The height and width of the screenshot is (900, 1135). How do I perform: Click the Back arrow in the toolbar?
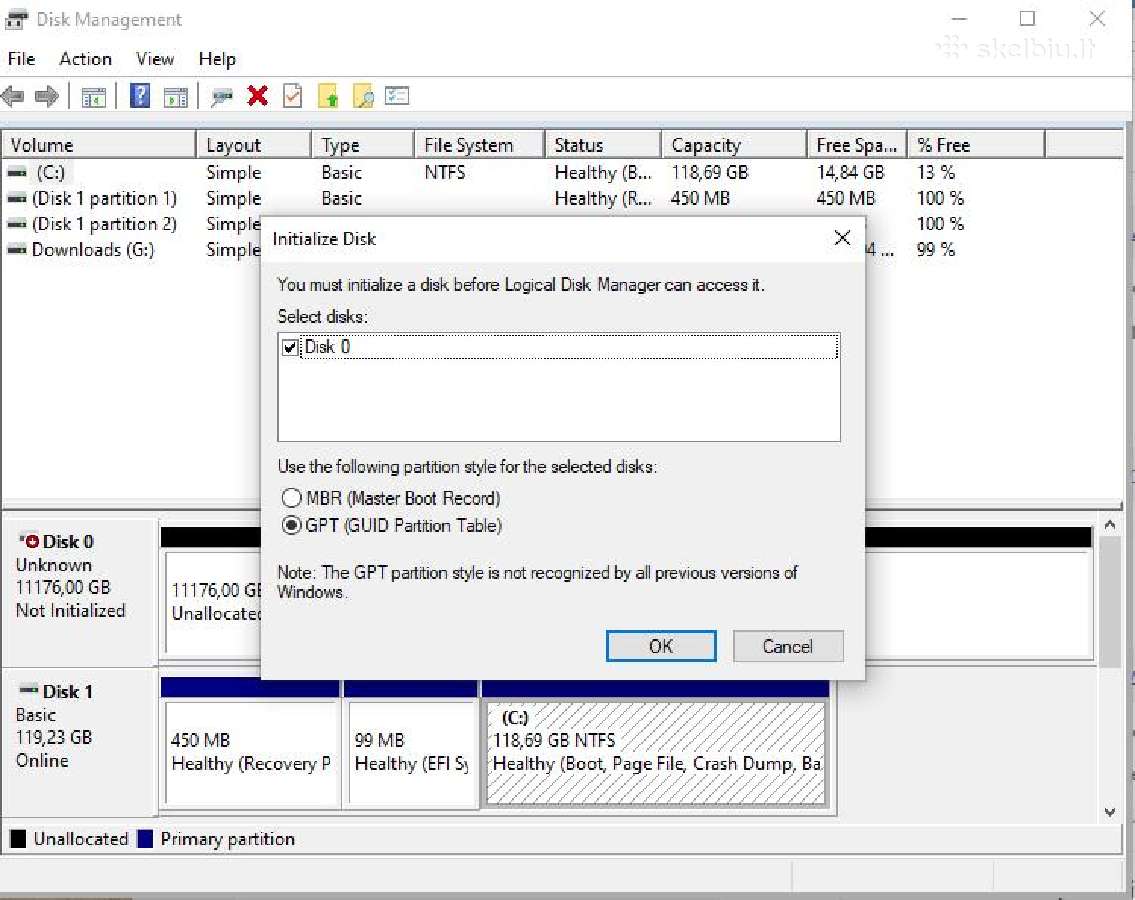pos(13,96)
